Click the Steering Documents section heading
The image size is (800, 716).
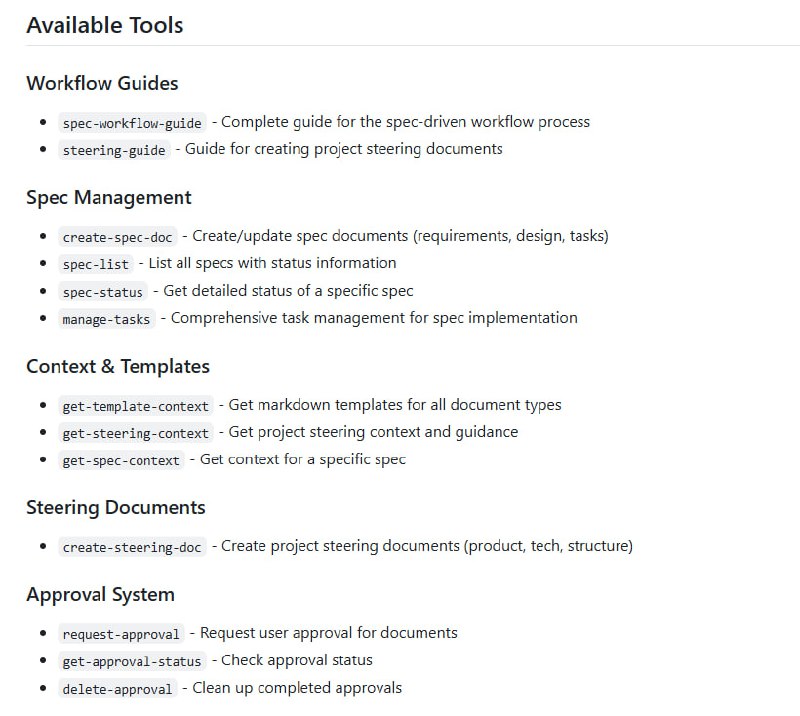pyautogui.click(x=116, y=508)
